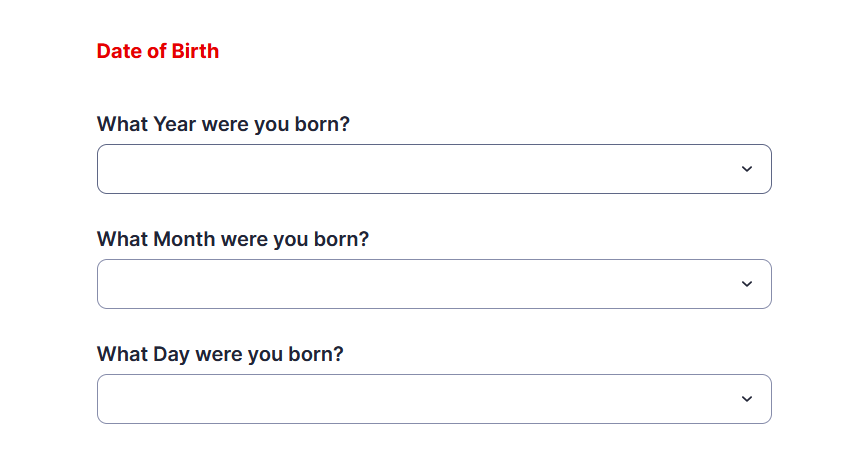Open the birth Day dropdown

click(434, 399)
